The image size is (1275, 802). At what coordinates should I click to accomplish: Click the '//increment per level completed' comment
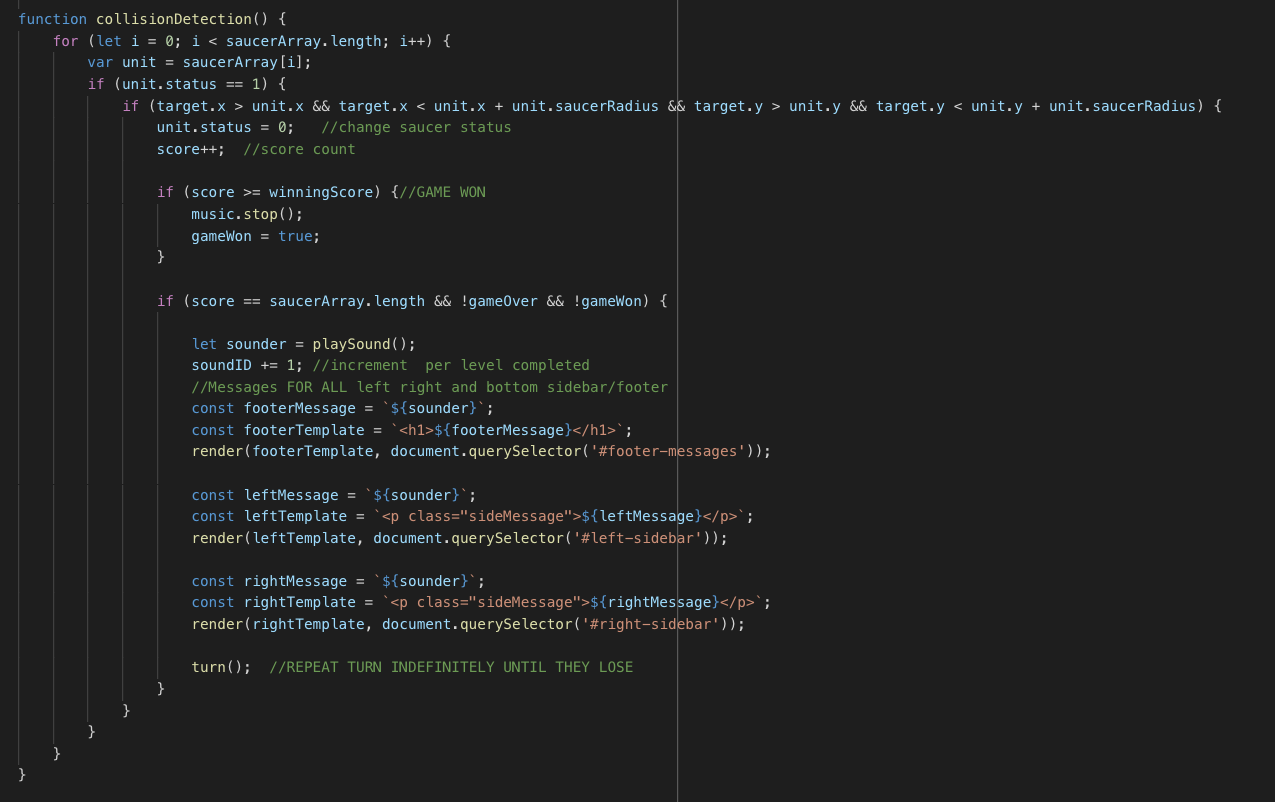click(x=451, y=365)
